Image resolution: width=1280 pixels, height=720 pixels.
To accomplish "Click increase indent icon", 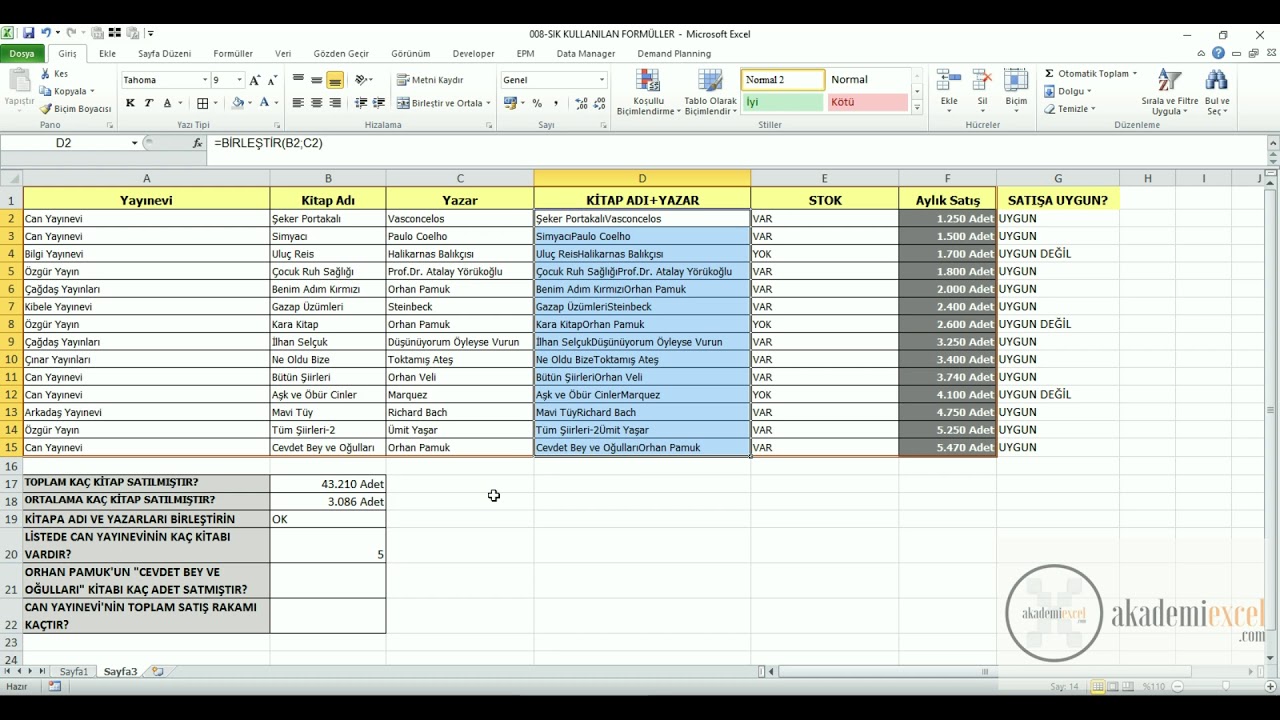I will coord(379,103).
